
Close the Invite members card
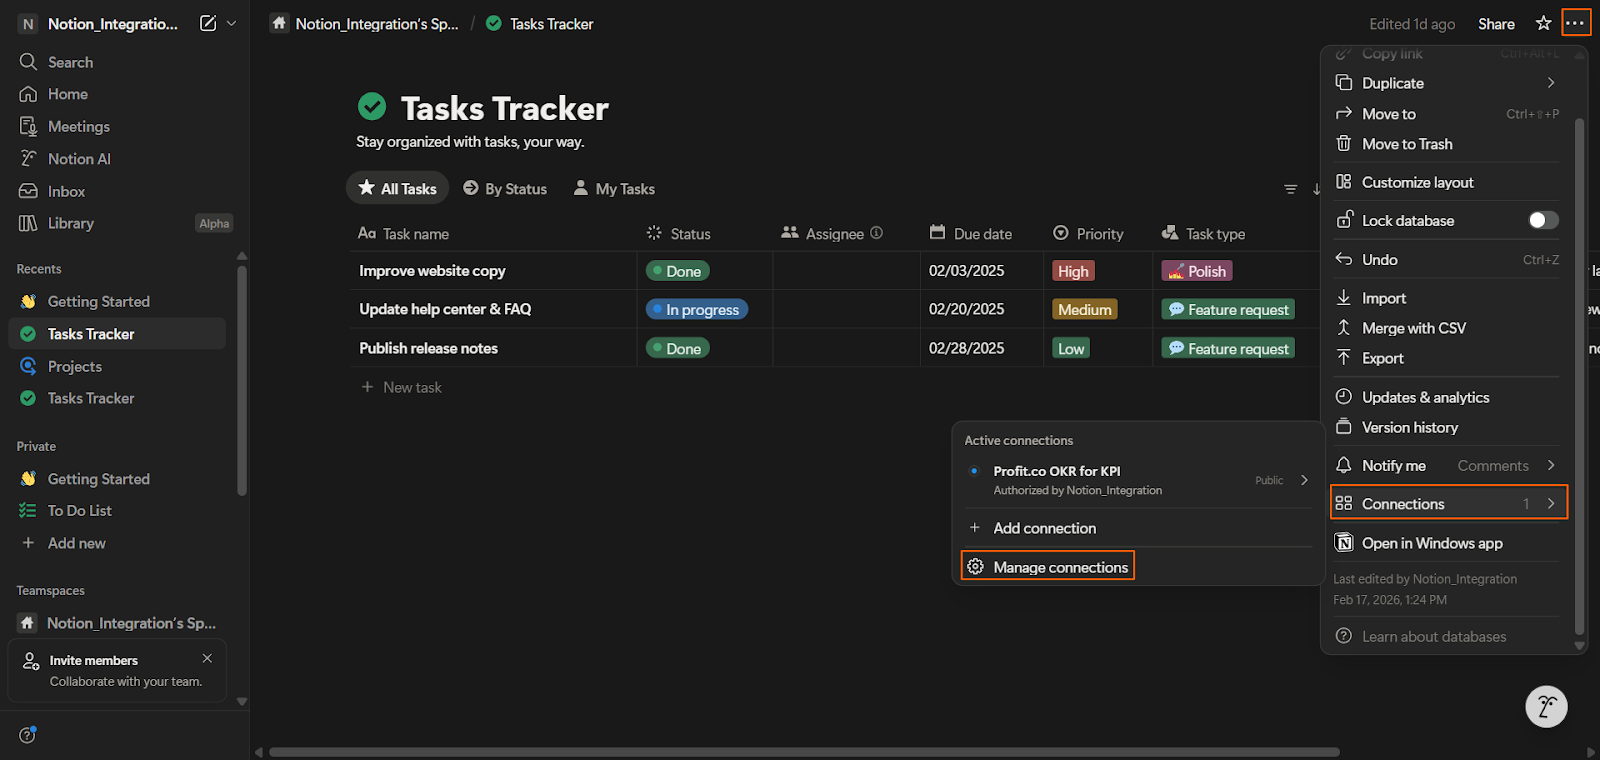click(x=207, y=658)
